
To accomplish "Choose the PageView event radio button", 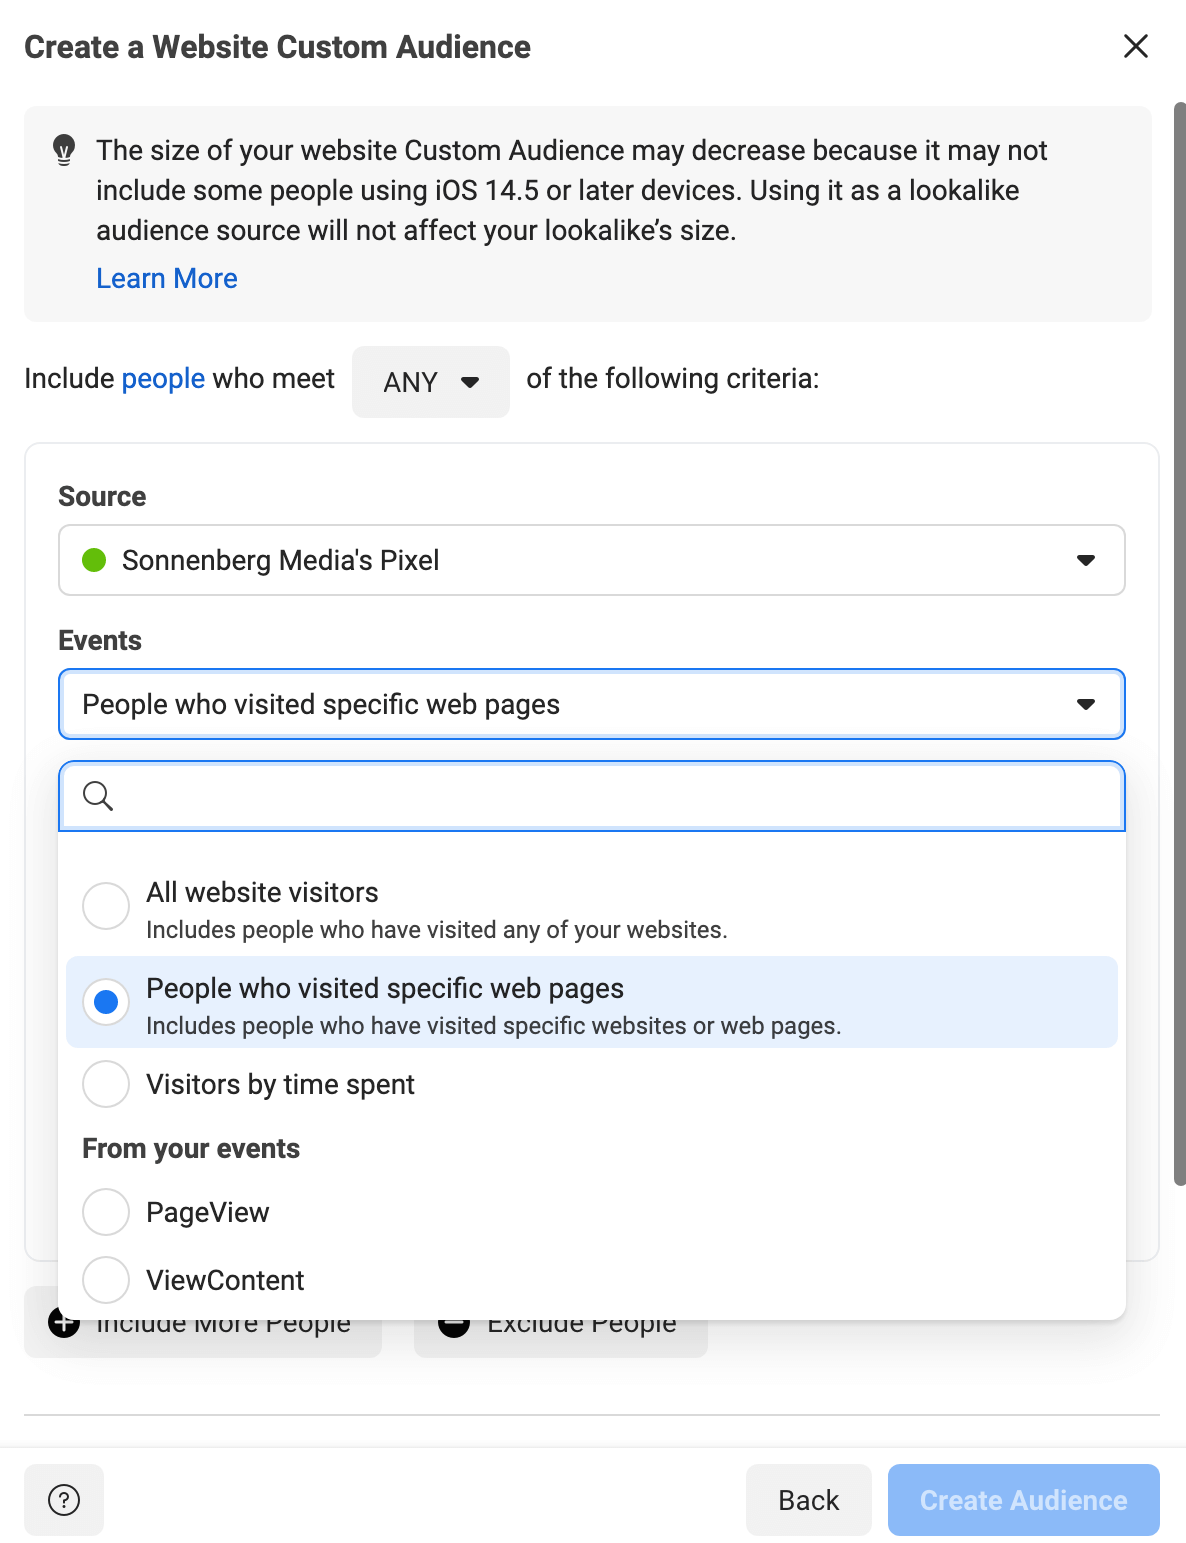I will (x=106, y=1212).
